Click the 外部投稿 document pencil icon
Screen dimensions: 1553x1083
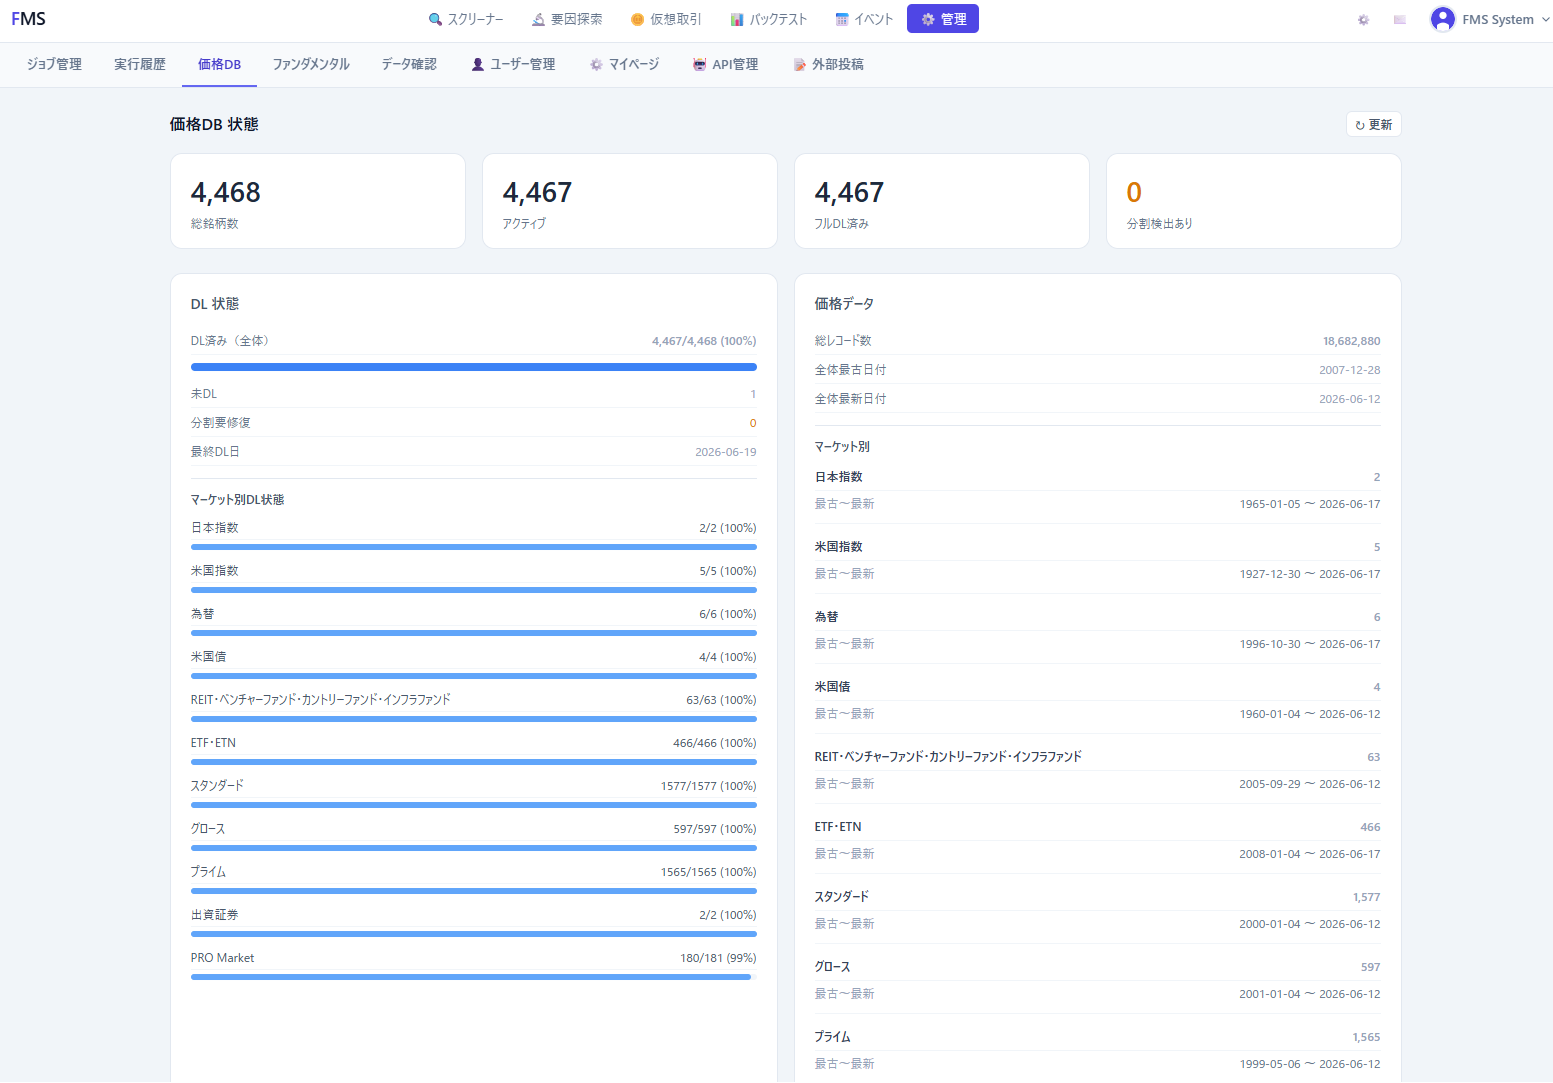[799, 64]
